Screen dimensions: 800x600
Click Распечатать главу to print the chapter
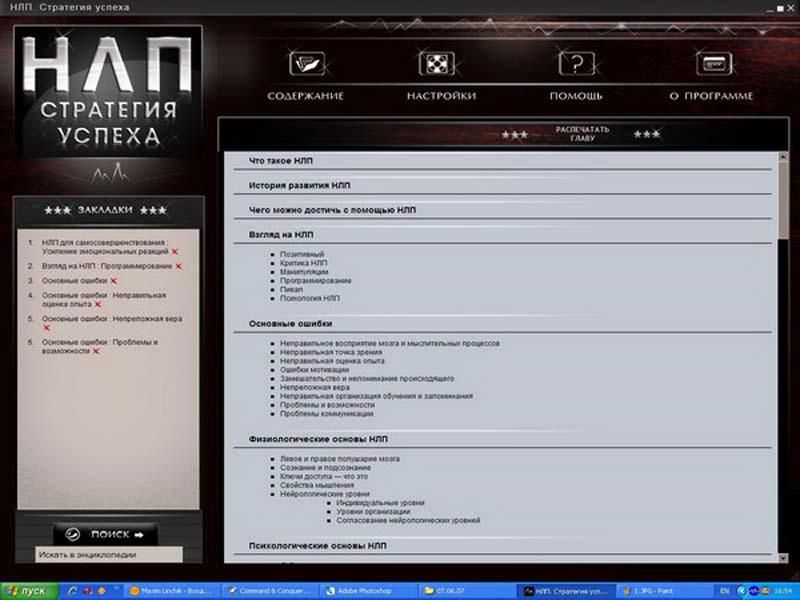coord(582,134)
